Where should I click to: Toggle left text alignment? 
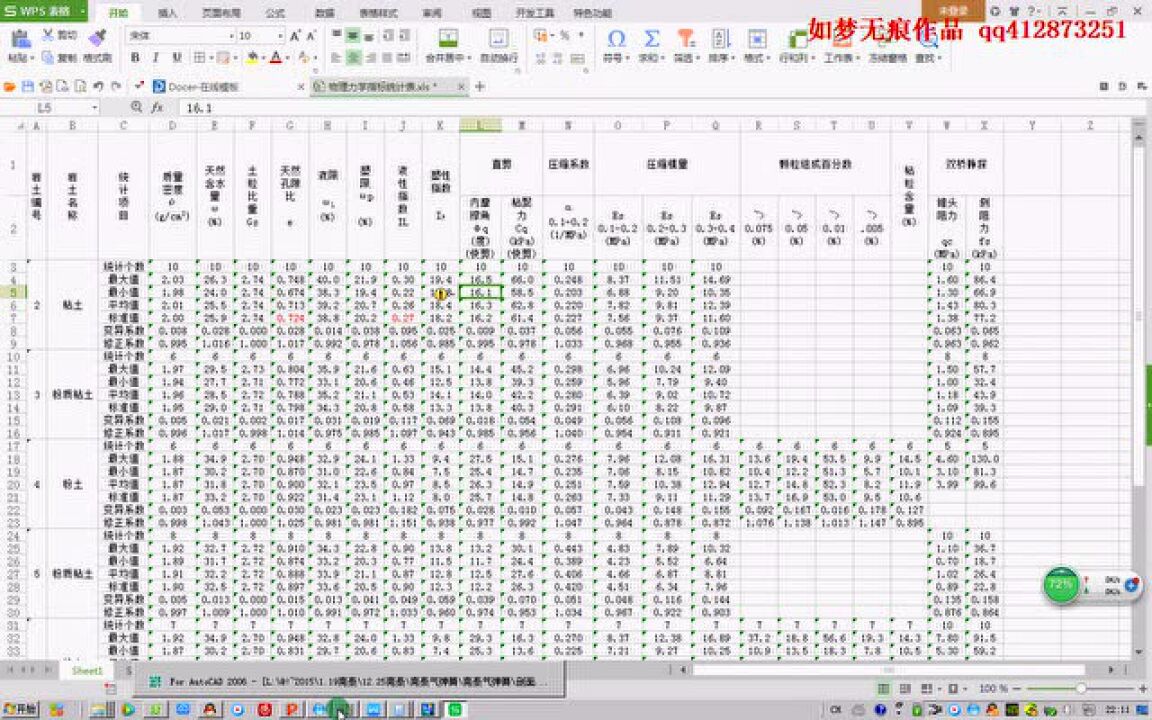click(x=336, y=57)
